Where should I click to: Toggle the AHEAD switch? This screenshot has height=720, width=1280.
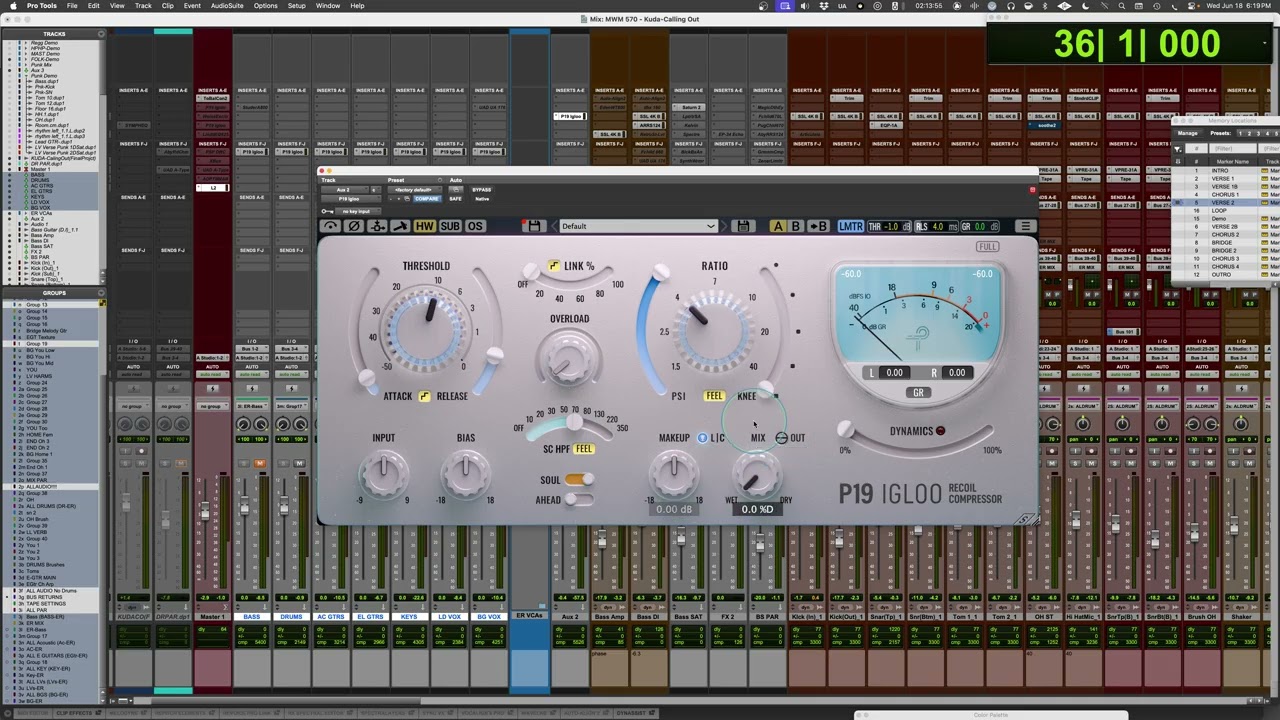point(578,500)
